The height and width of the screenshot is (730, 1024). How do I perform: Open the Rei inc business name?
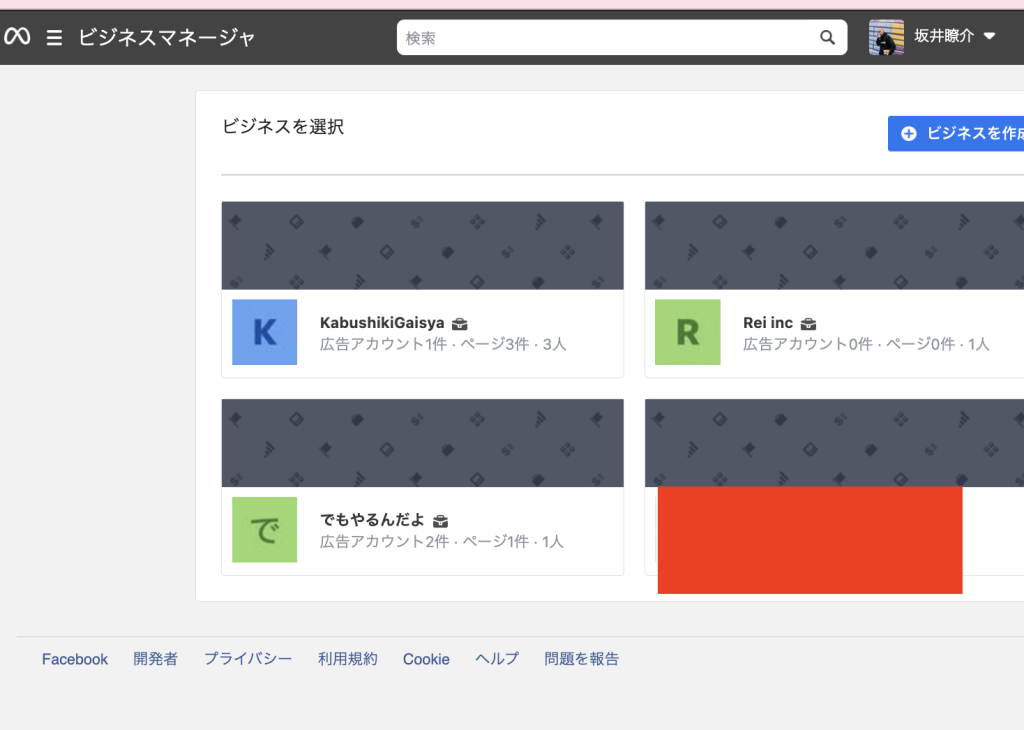pyautogui.click(x=768, y=323)
